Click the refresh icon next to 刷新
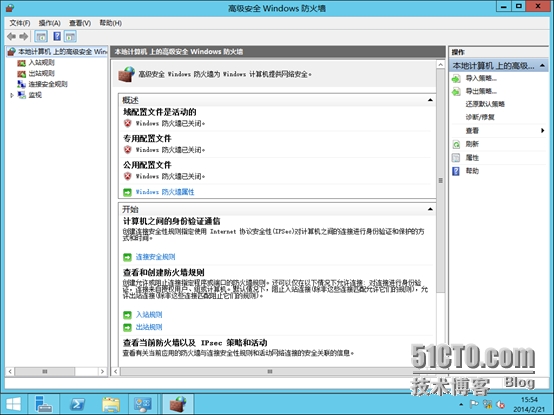The height and width of the screenshot is (415, 554). point(456,144)
